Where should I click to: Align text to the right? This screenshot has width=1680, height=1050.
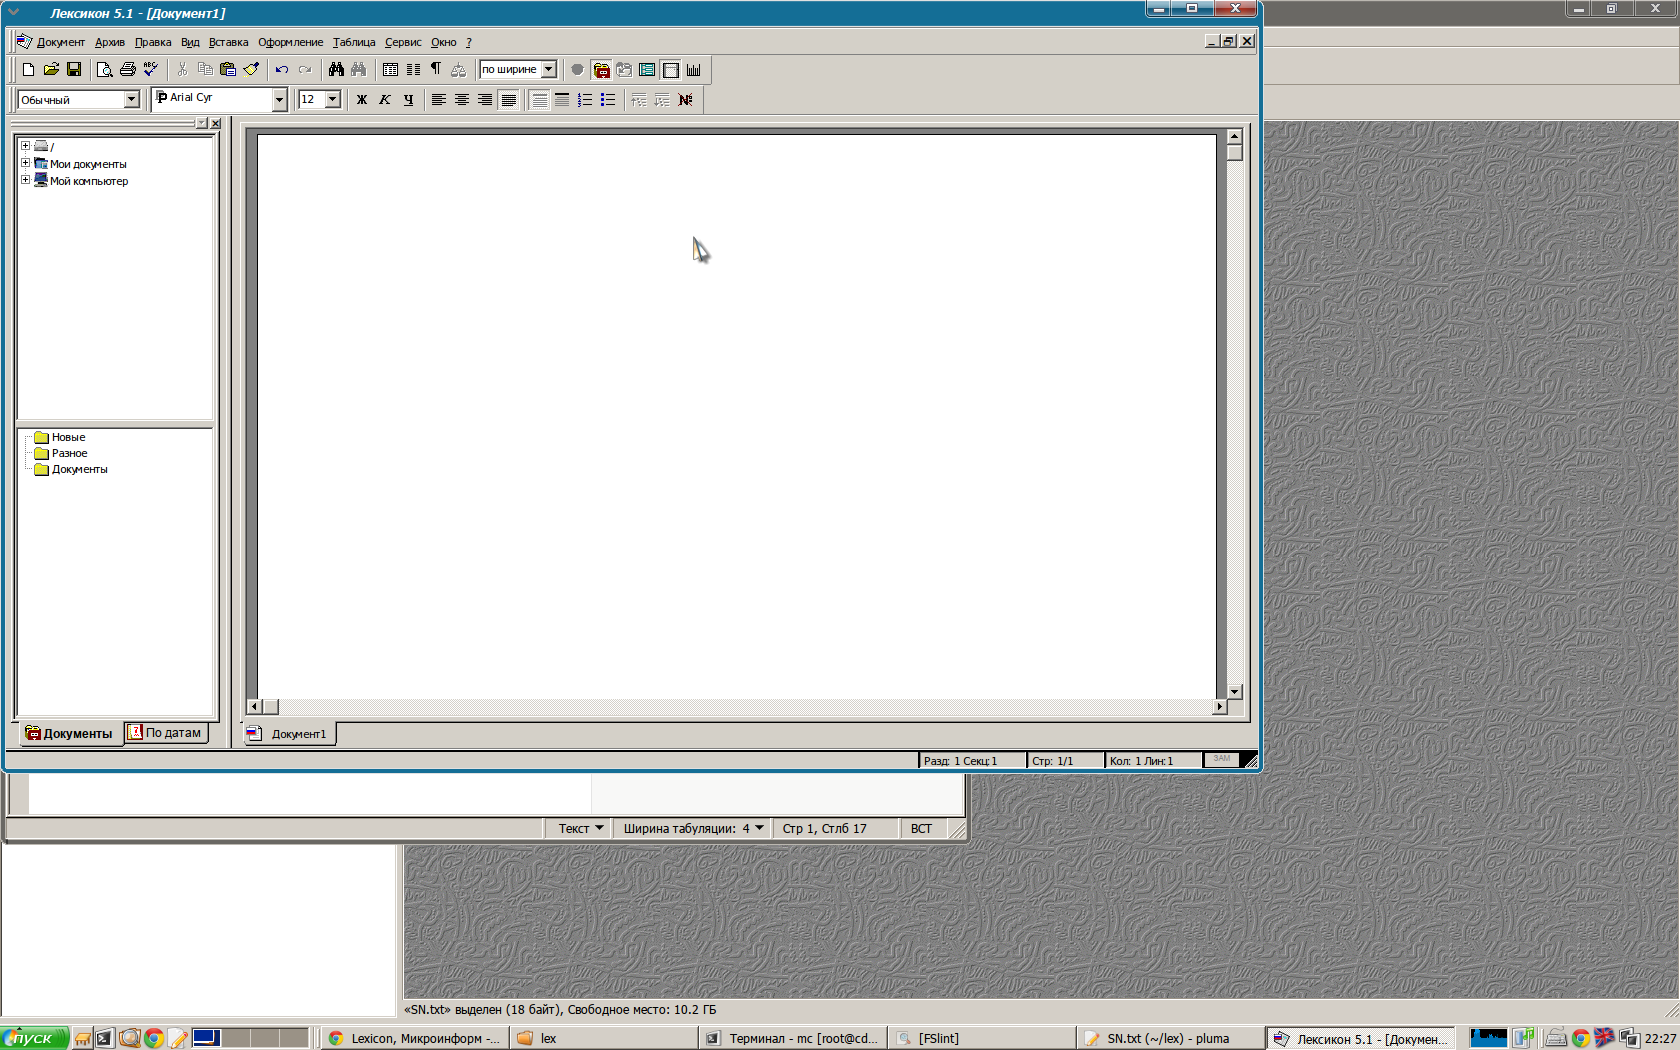click(484, 100)
